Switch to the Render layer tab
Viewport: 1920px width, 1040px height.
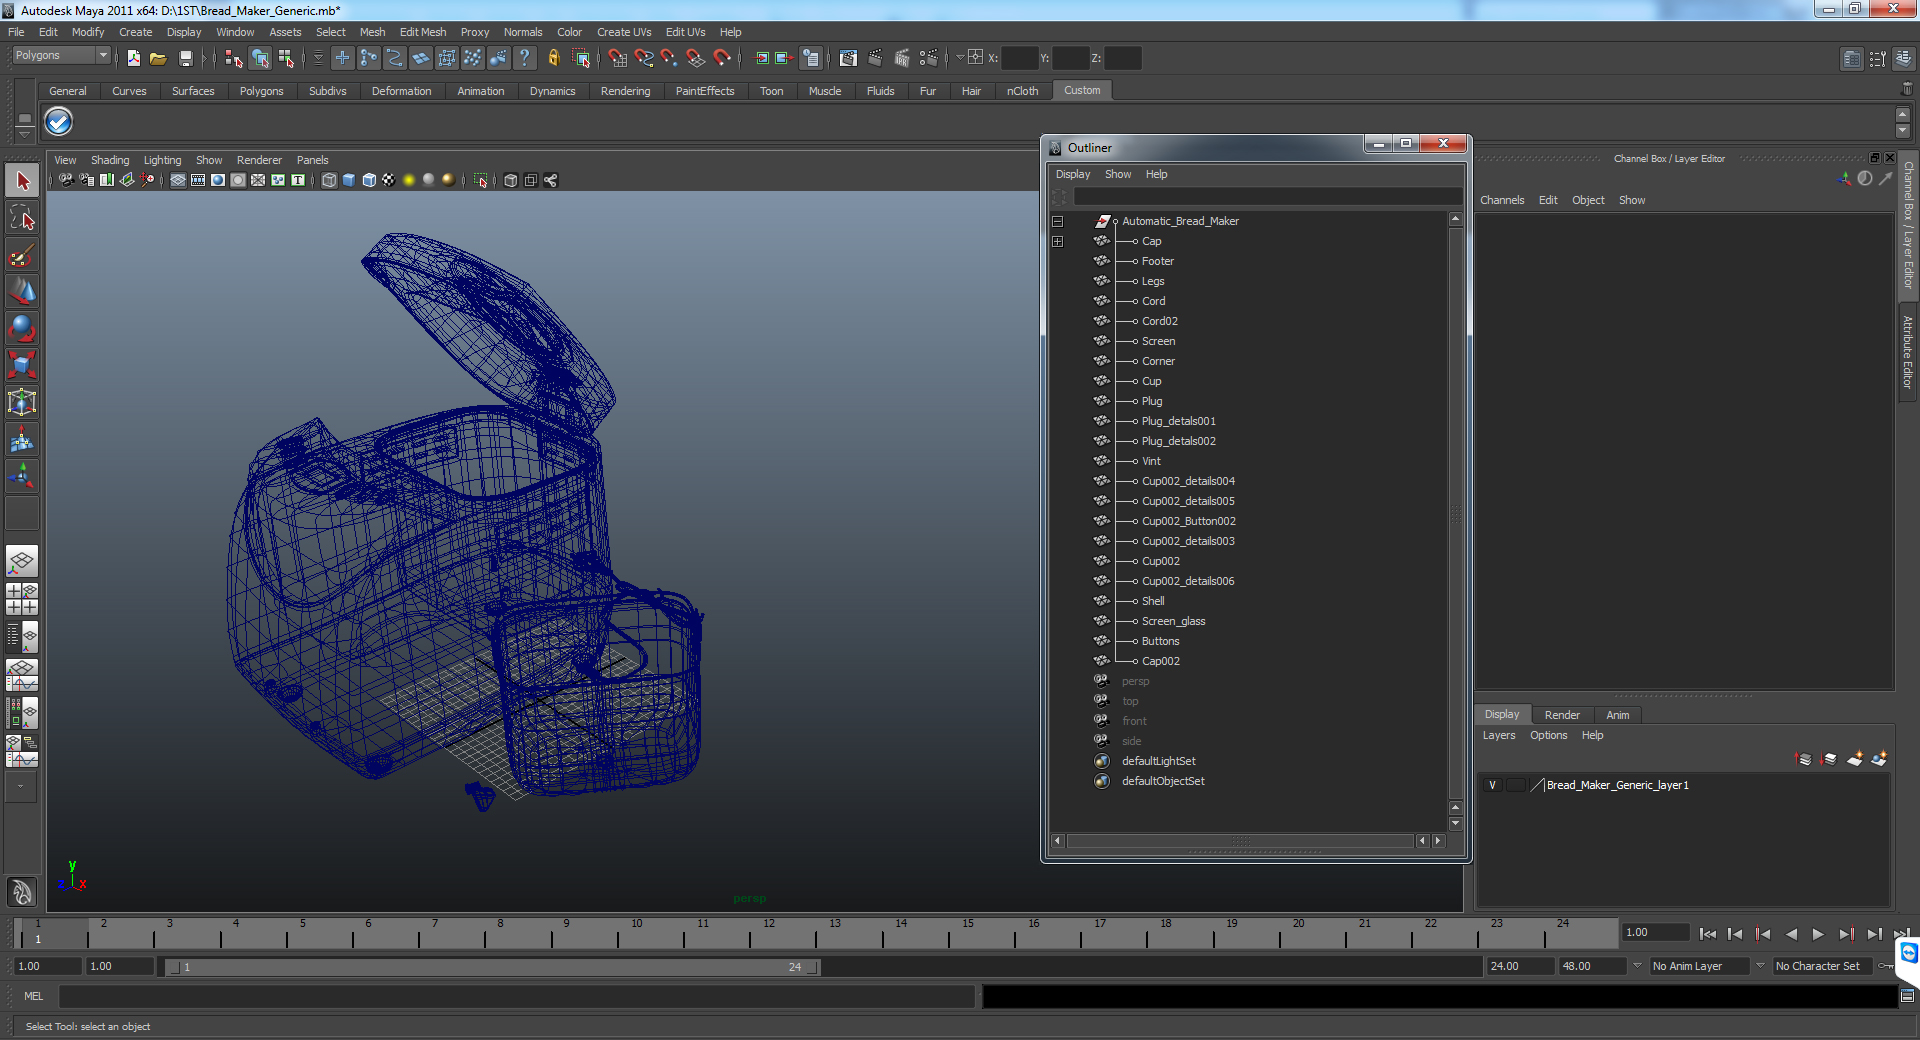[1562, 715]
